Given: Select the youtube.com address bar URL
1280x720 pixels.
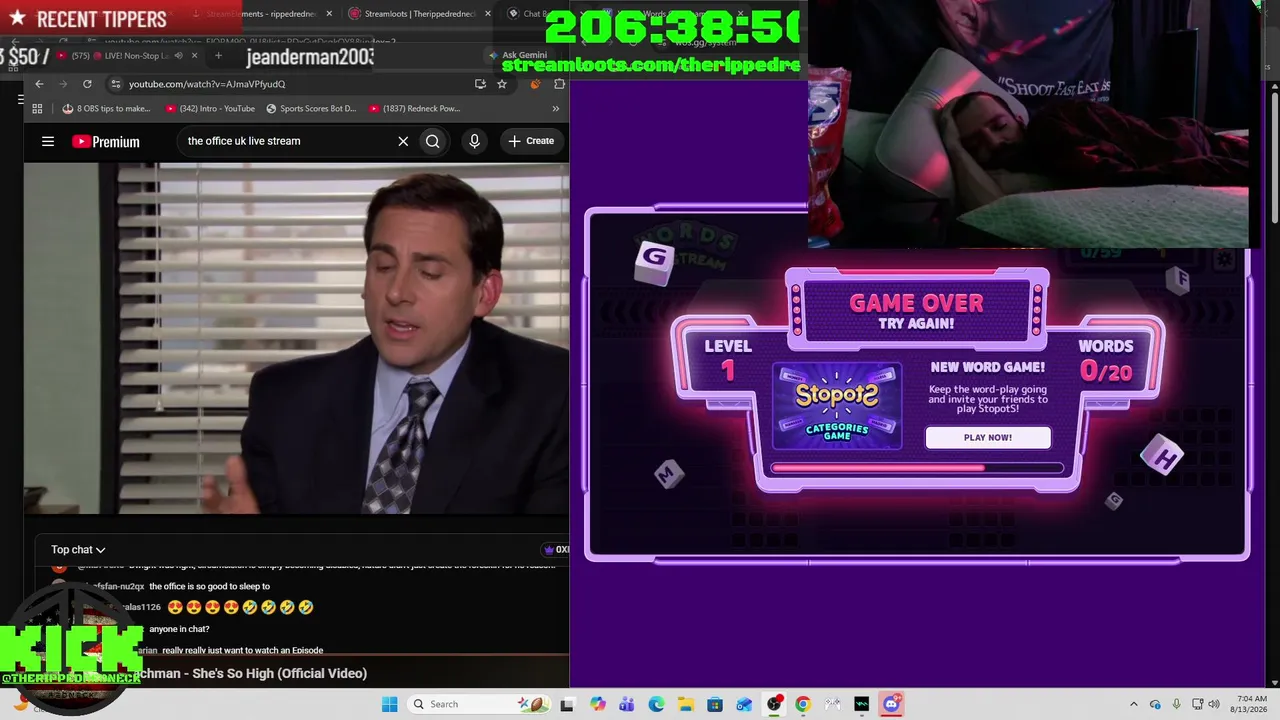Looking at the screenshot, I should click(207, 84).
